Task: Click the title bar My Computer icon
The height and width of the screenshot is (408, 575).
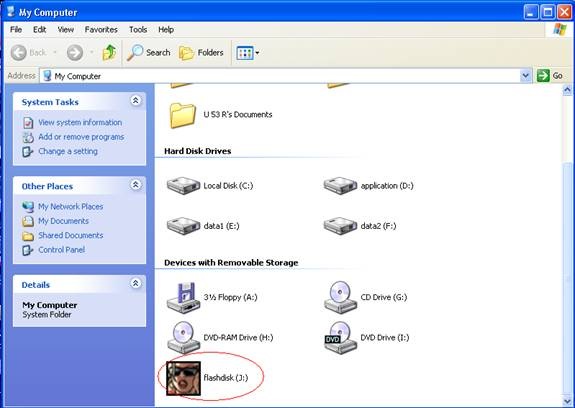Action: [11, 12]
